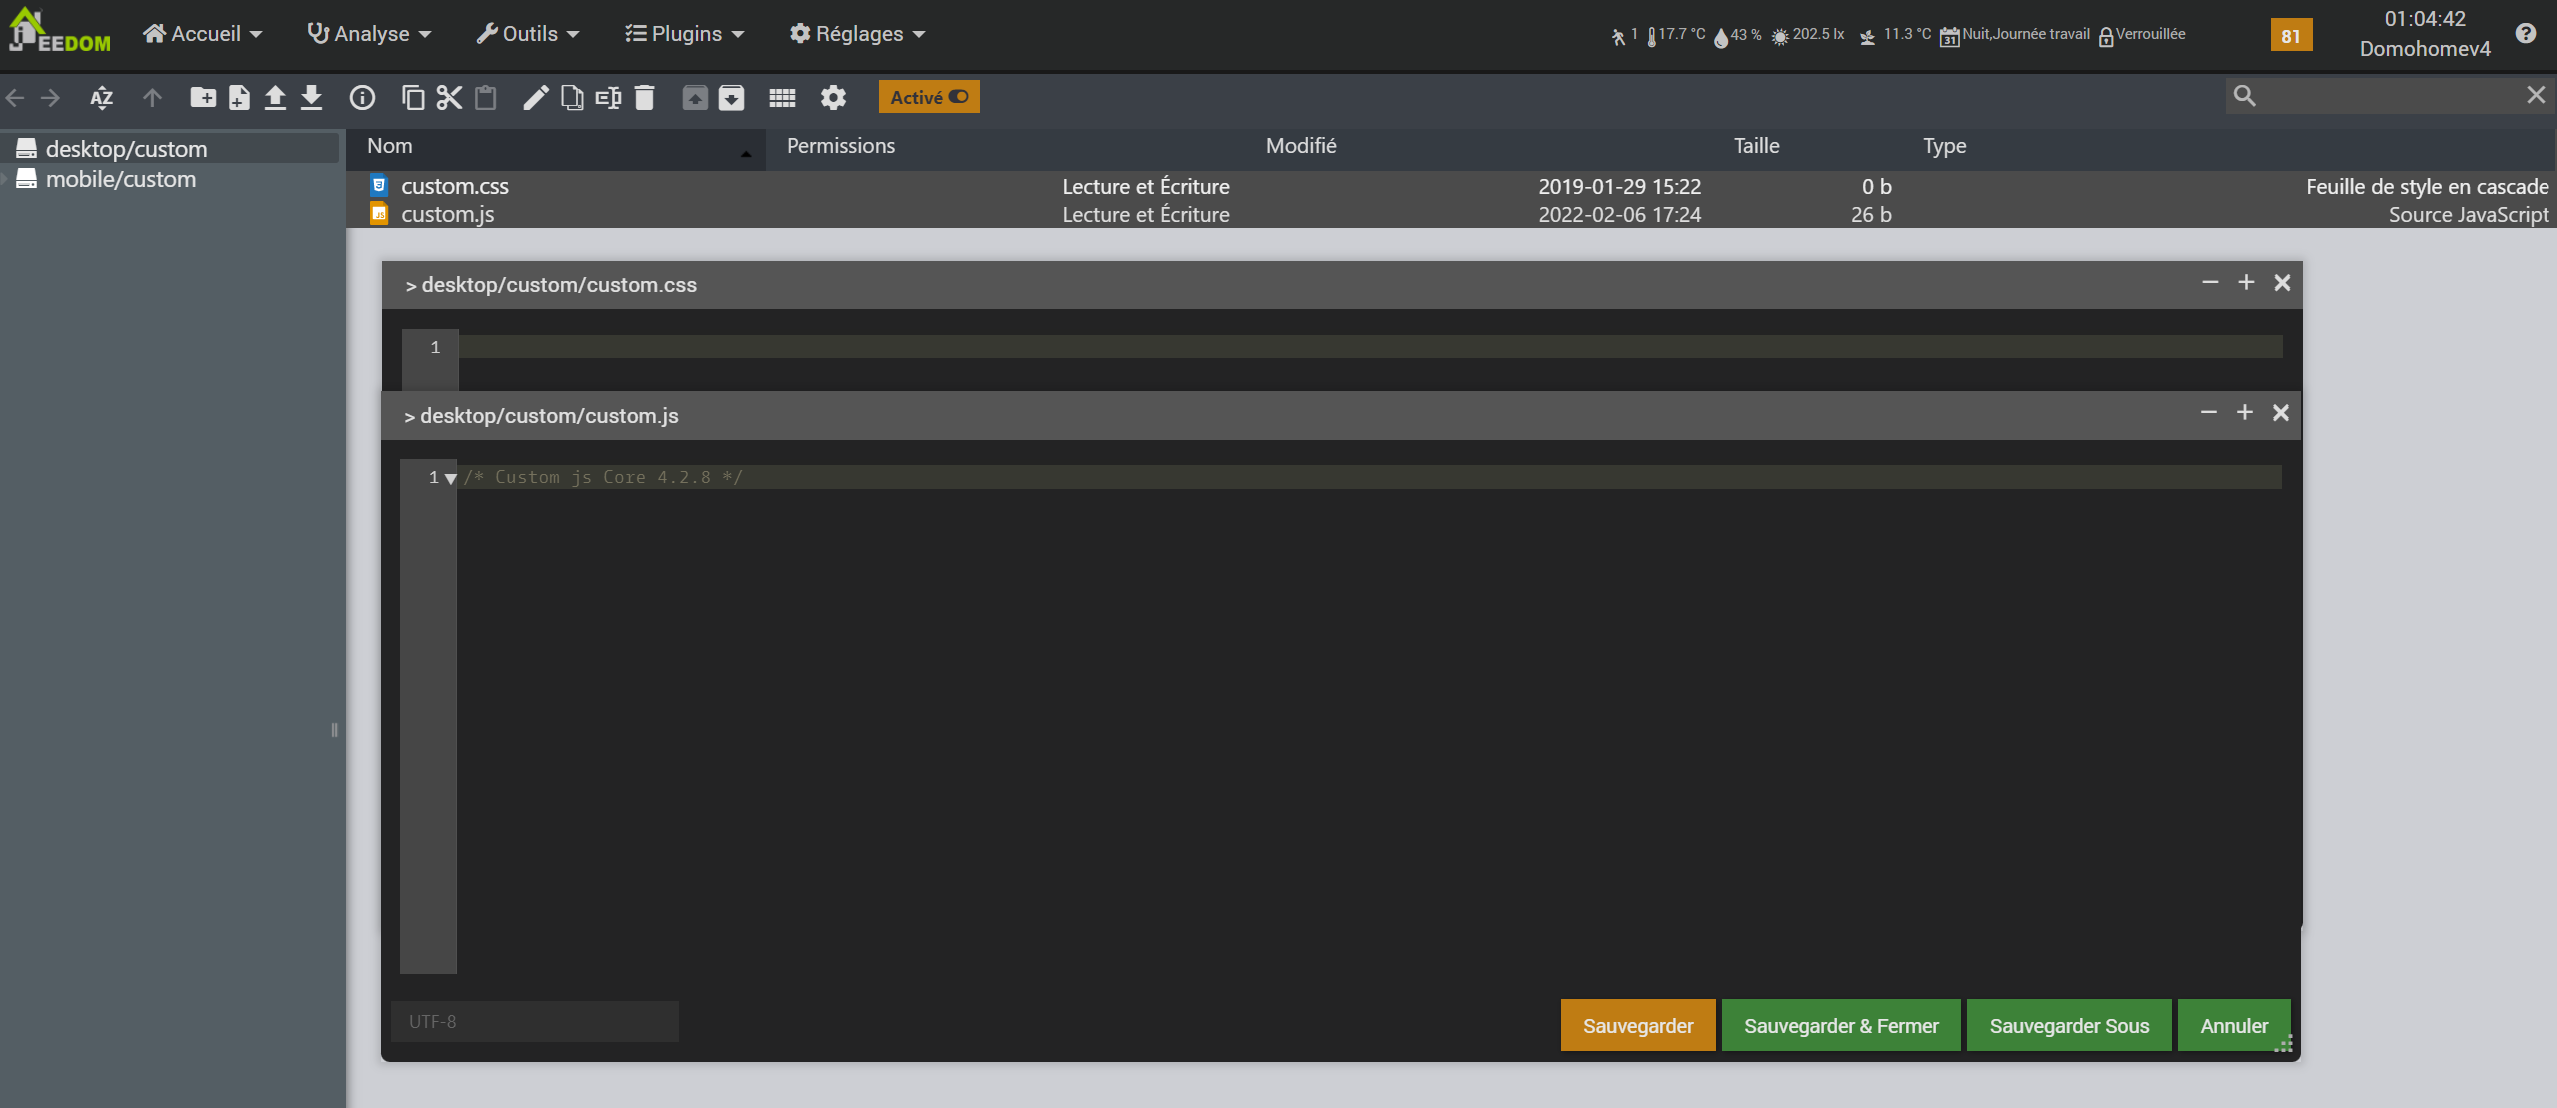Click the get info icon
This screenshot has width=2557, height=1108.
pyautogui.click(x=362, y=97)
